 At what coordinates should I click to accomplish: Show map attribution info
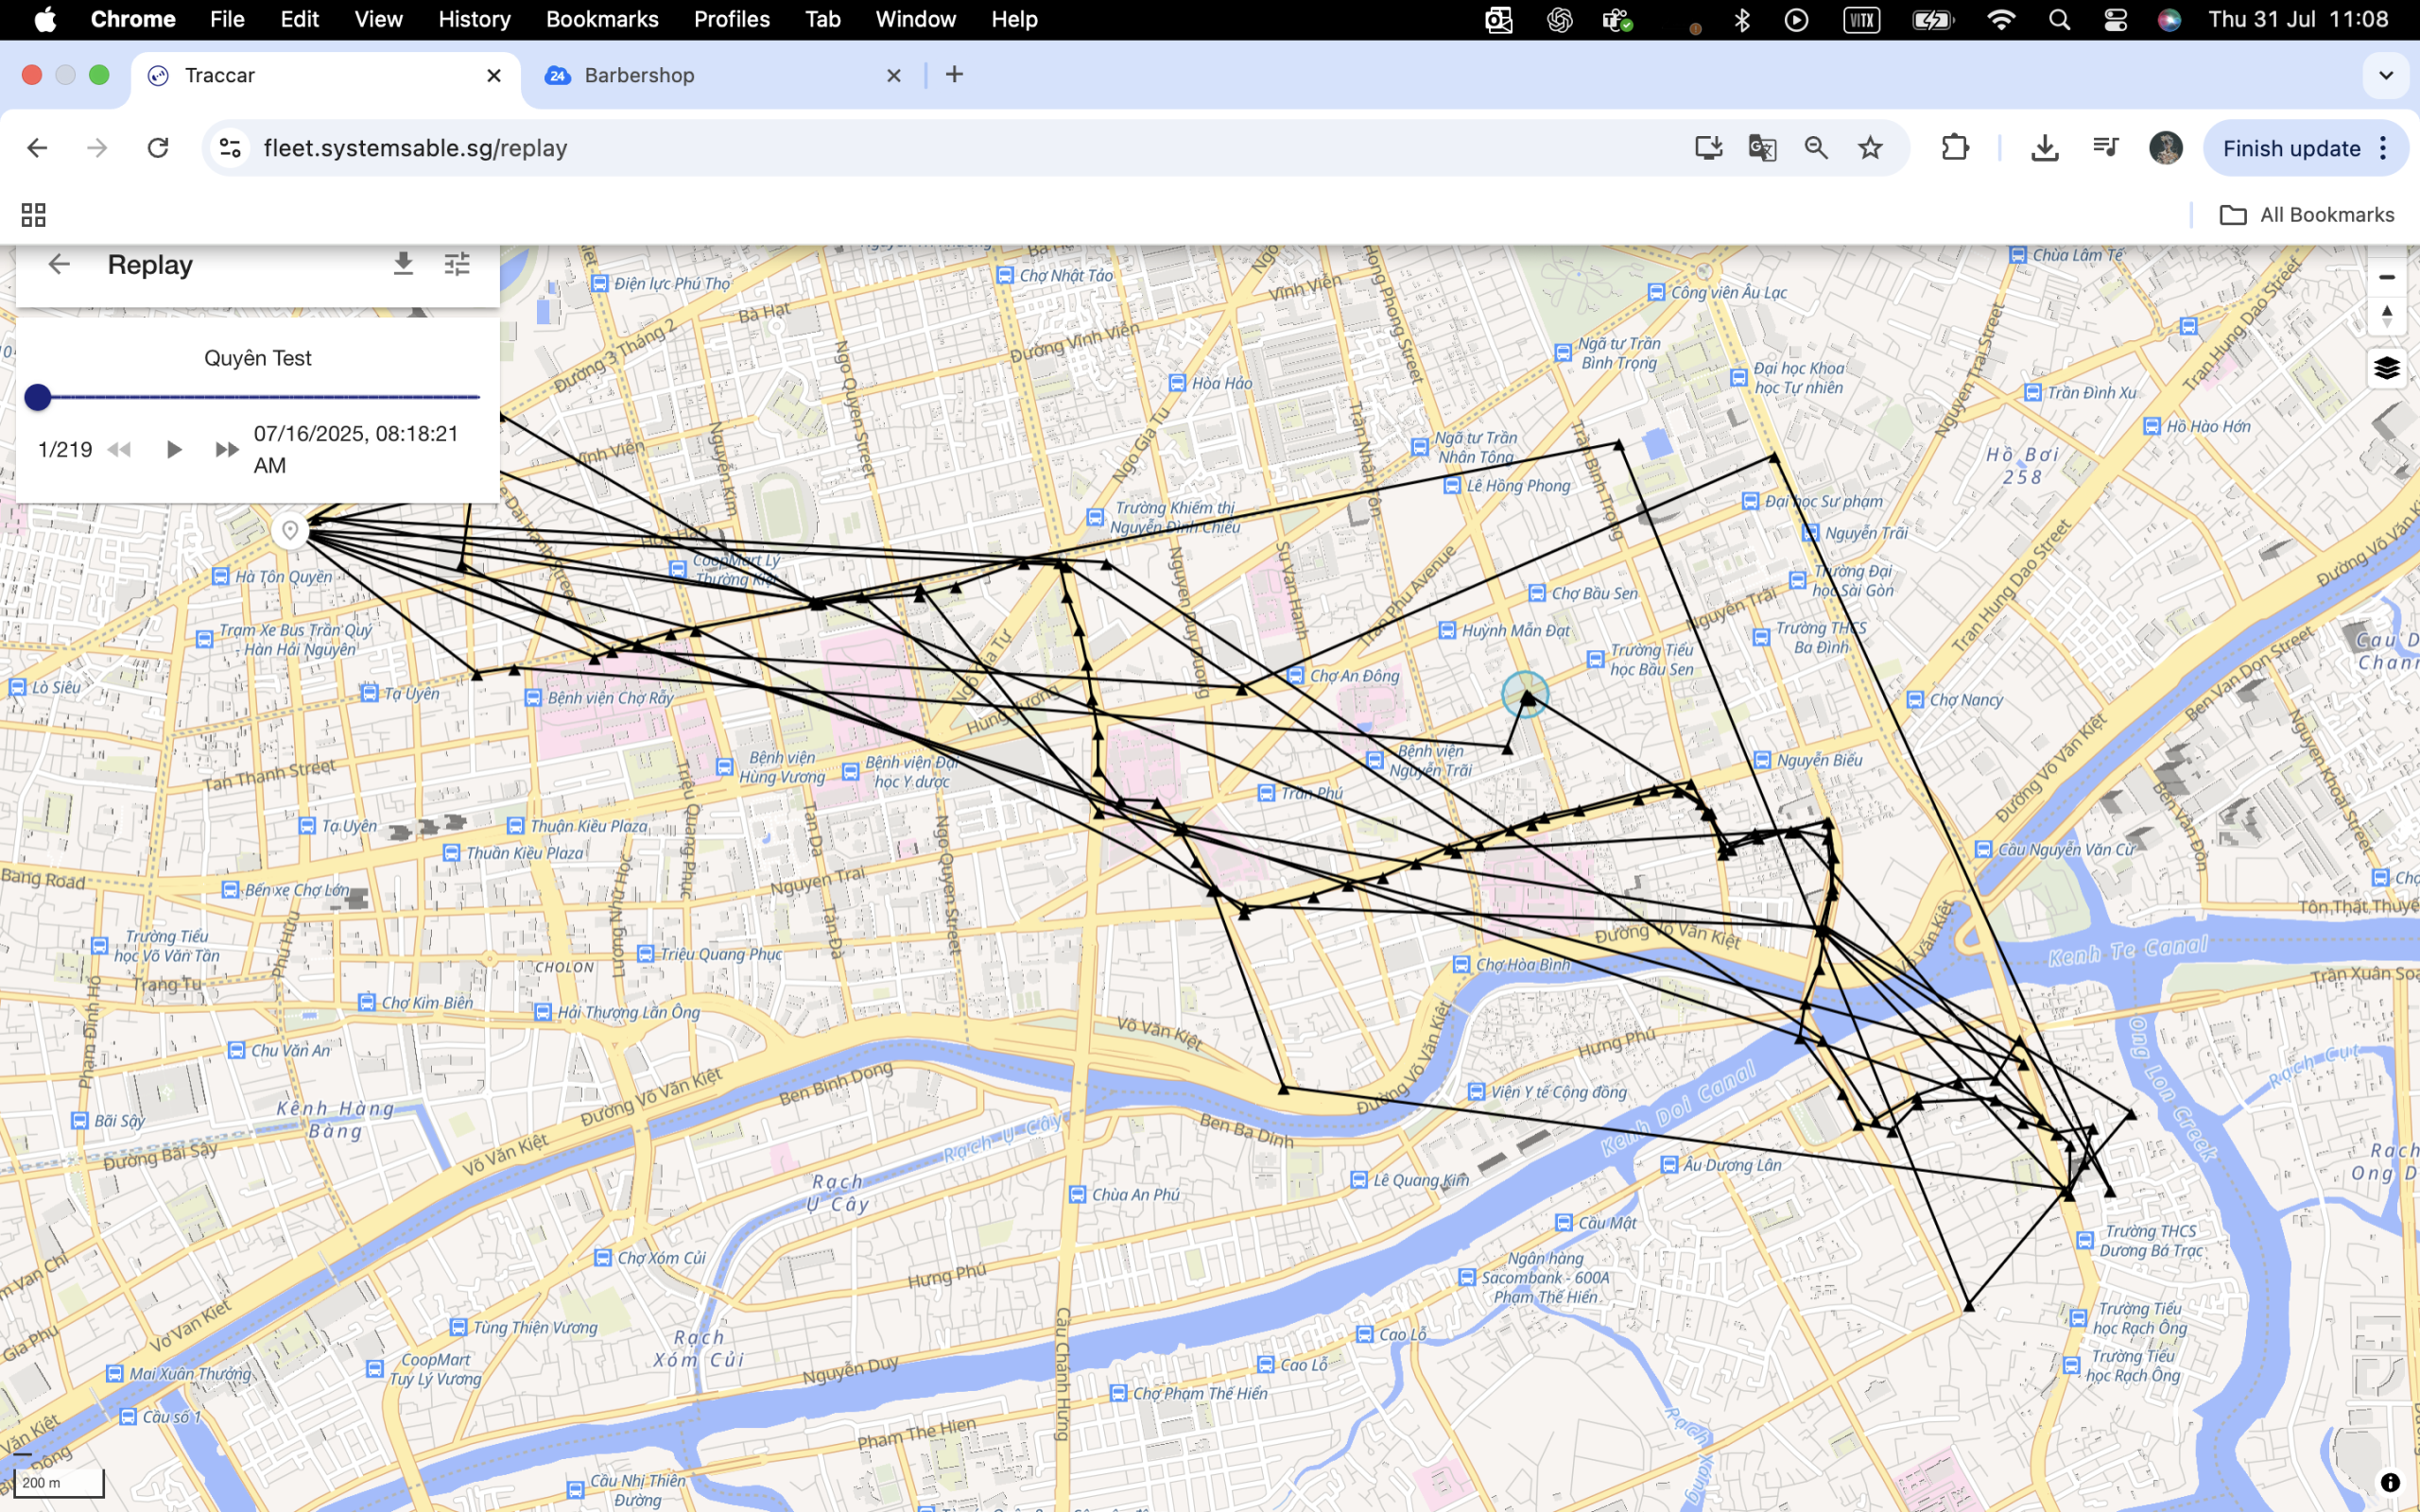pos(2390,1482)
